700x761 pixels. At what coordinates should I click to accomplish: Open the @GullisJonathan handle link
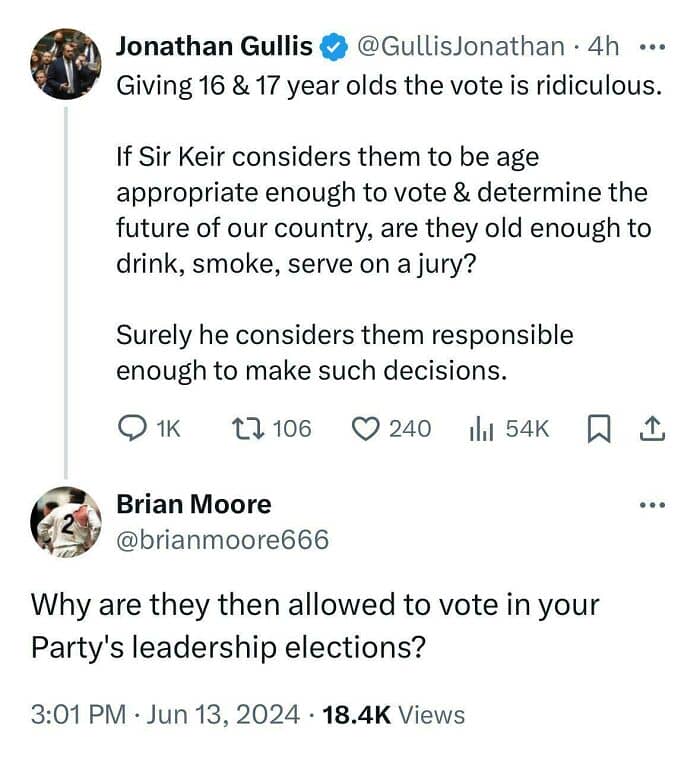(x=458, y=46)
